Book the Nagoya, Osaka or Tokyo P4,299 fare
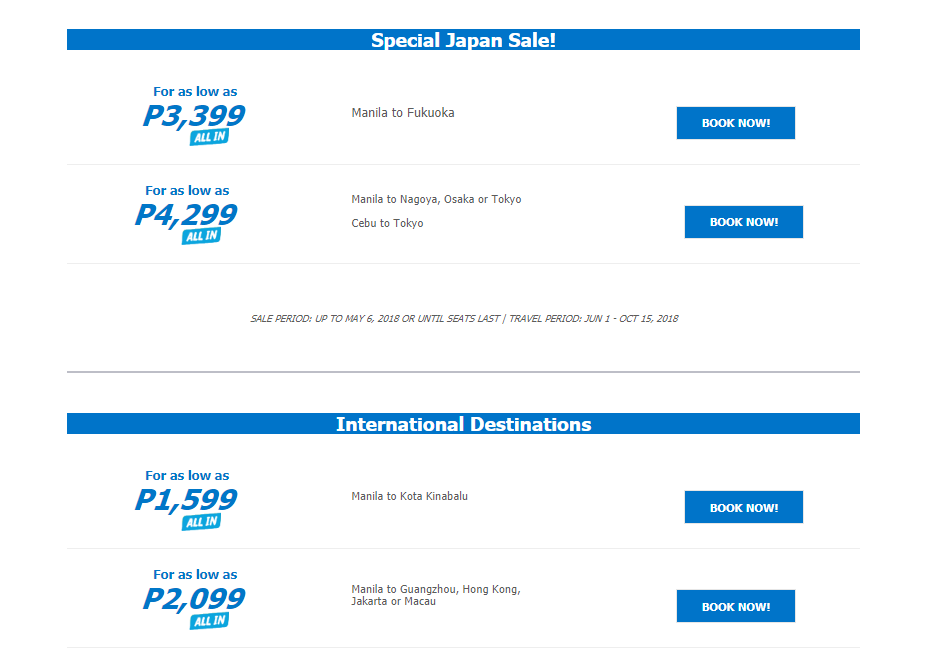This screenshot has height=655, width=950. (743, 222)
